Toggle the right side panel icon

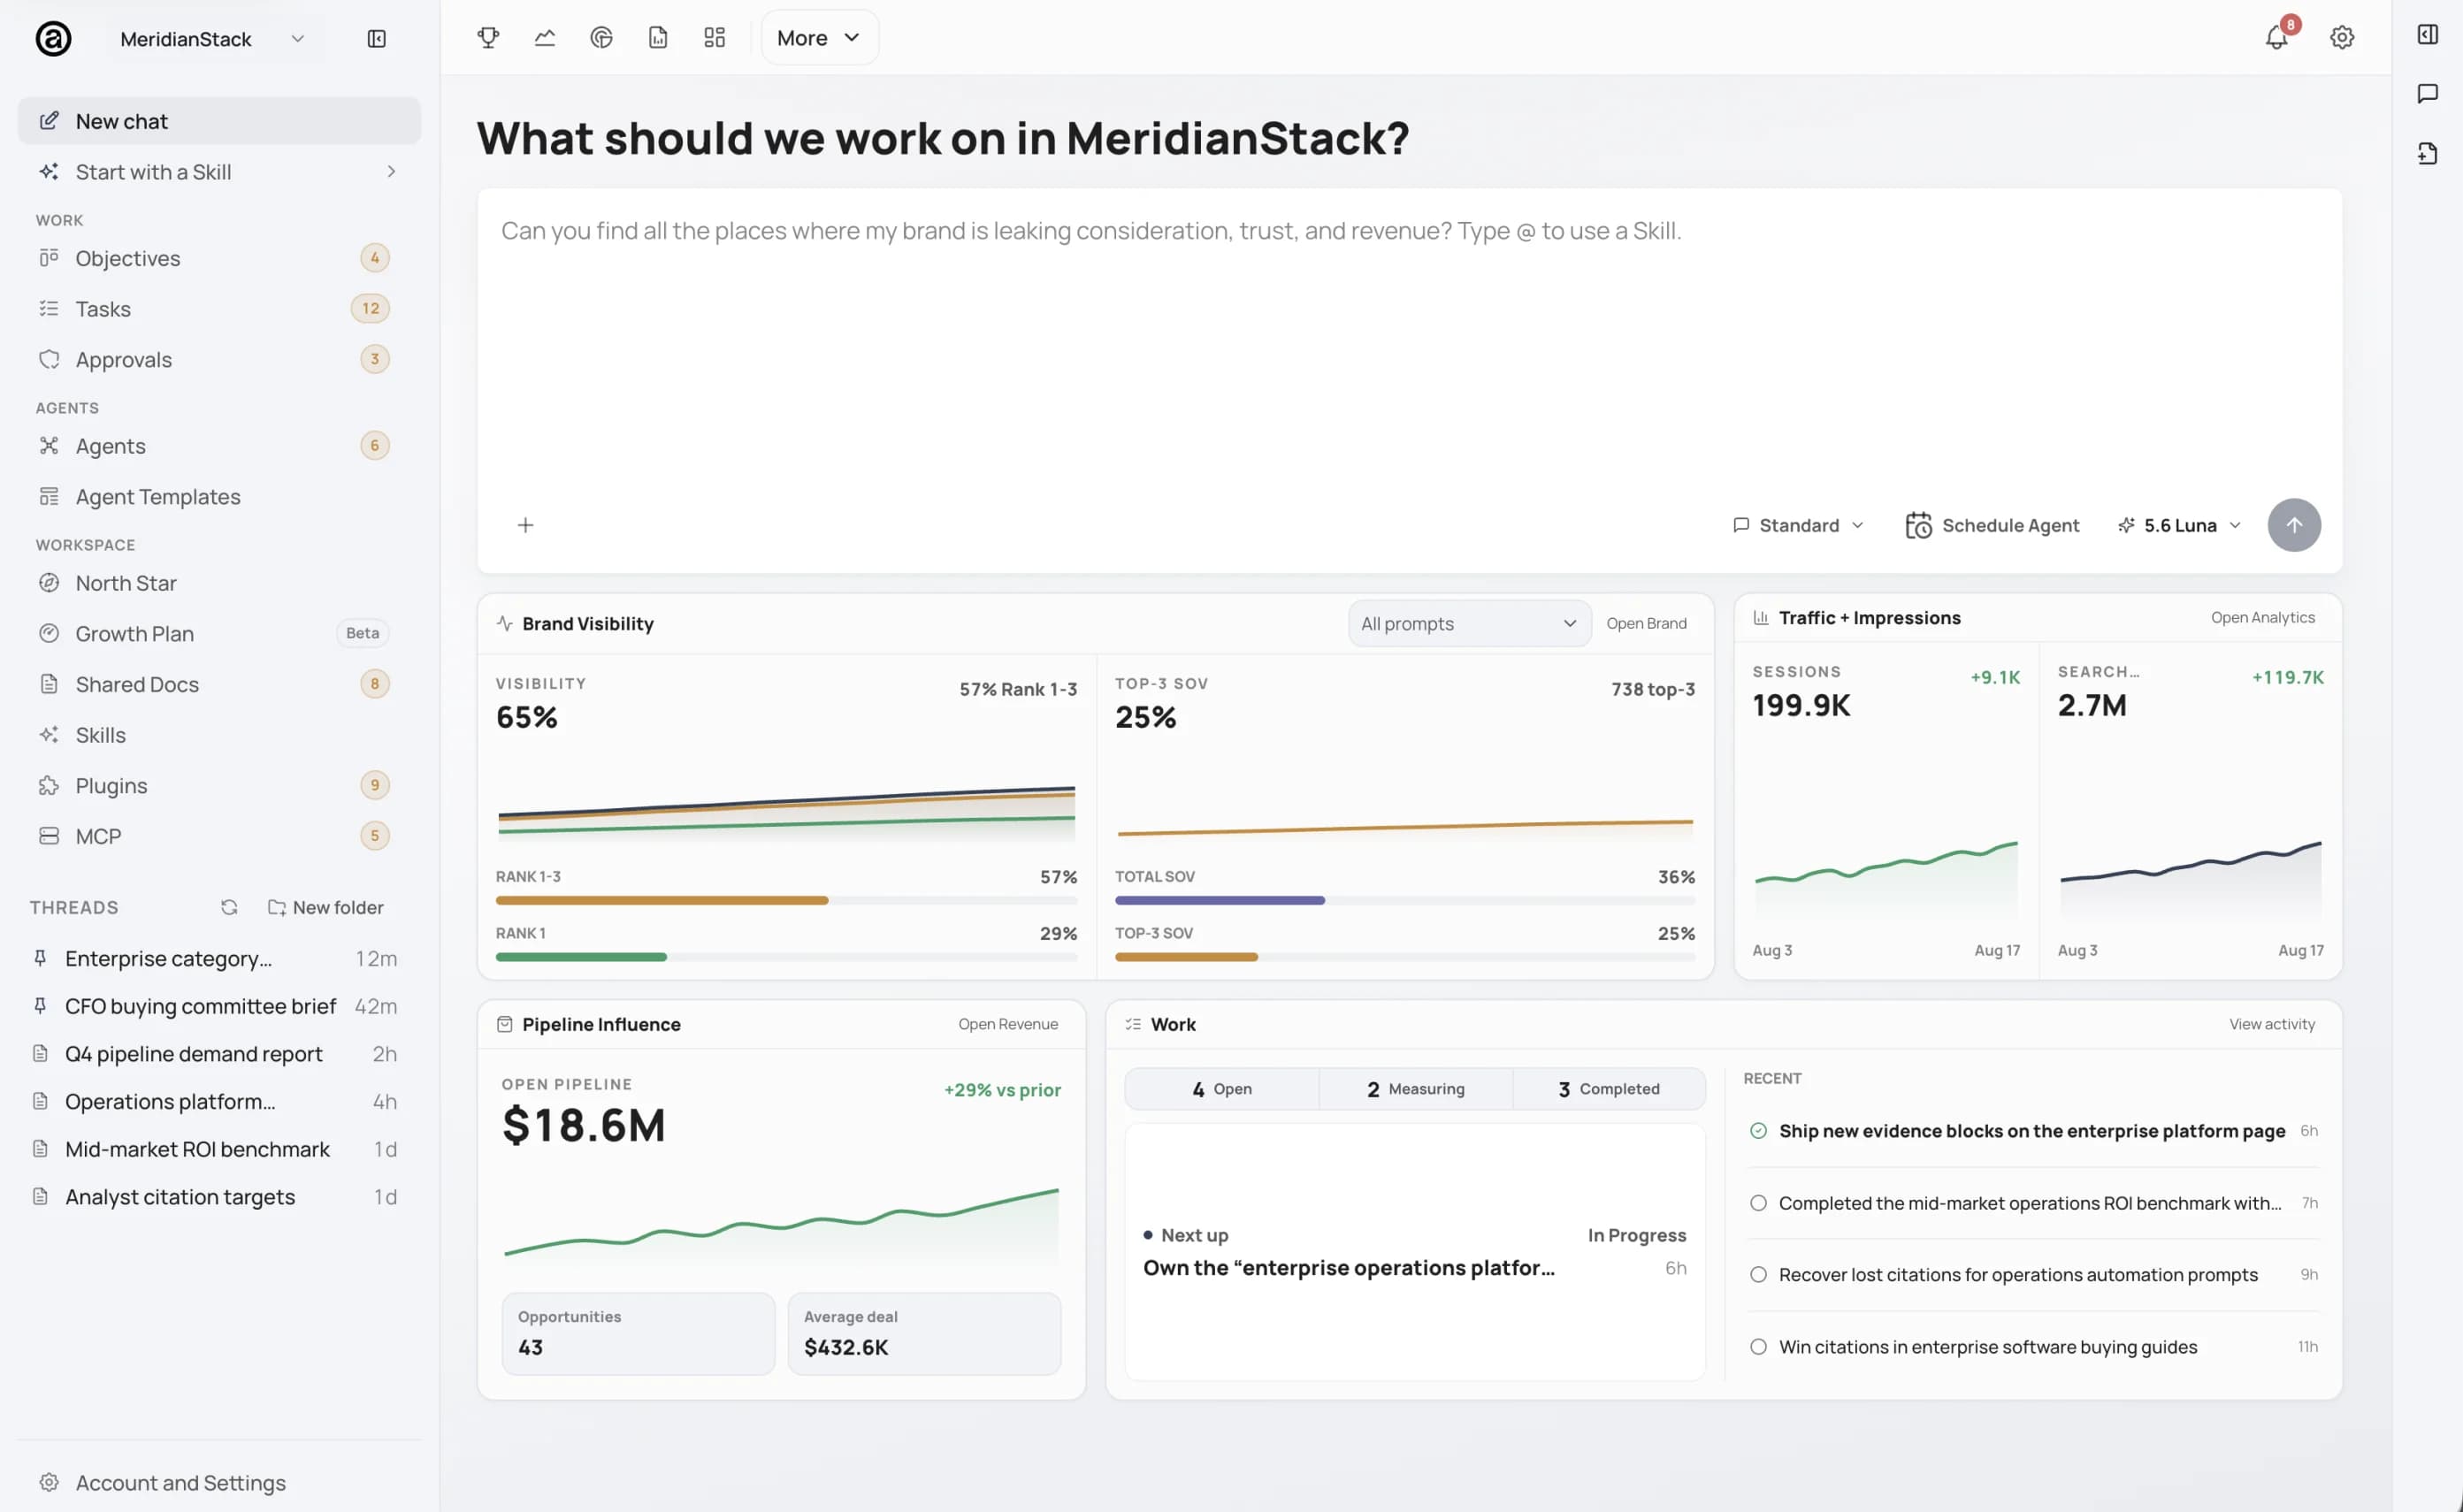(x=2427, y=34)
